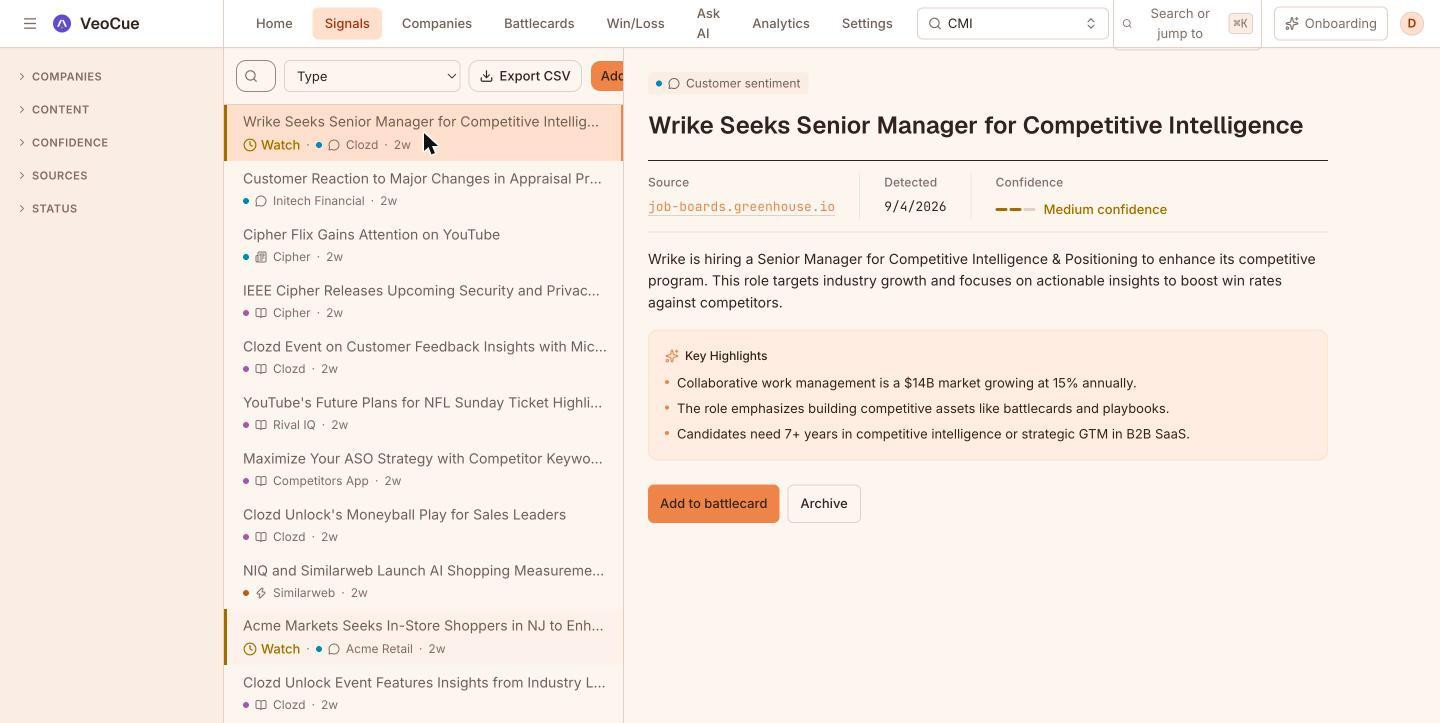Click Add to battlecard button

pos(714,504)
